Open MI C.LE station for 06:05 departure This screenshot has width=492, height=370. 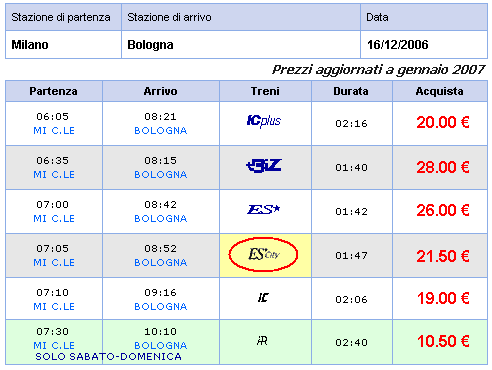click(x=54, y=131)
